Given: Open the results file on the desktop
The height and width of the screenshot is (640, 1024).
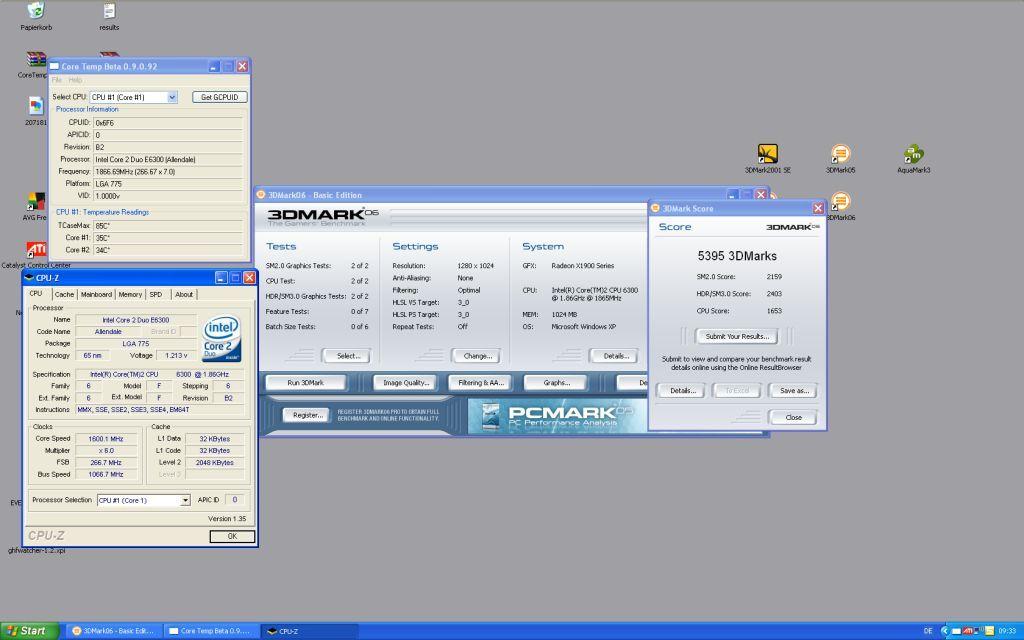Looking at the screenshot, I should 109,10.
